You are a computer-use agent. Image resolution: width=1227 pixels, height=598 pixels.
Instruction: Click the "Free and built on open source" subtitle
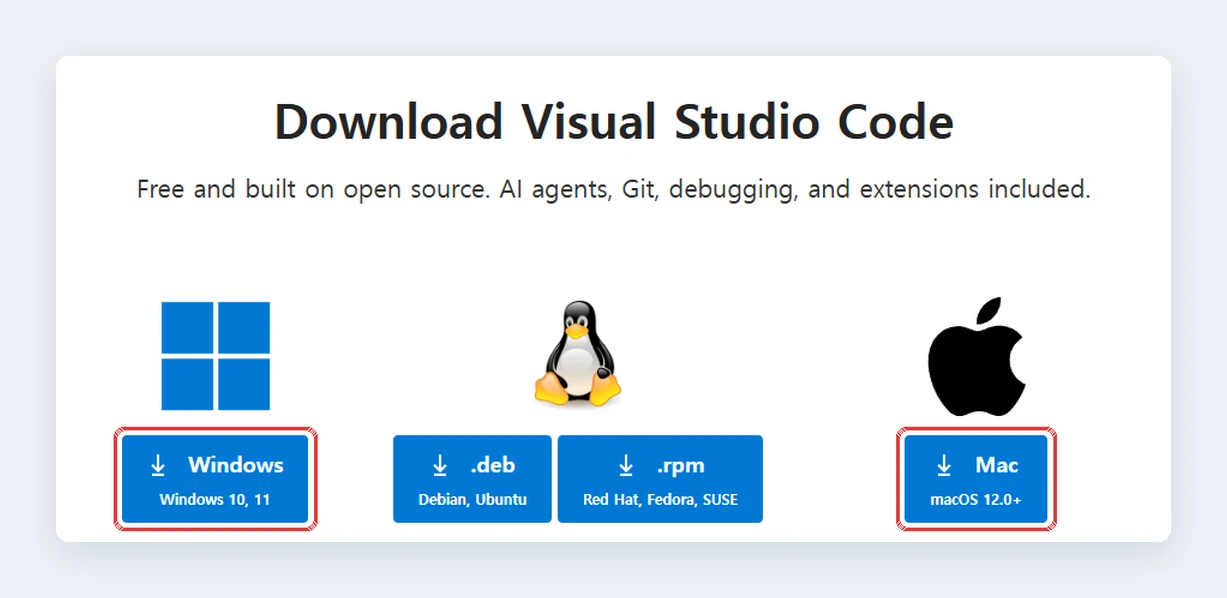[613, 189]
